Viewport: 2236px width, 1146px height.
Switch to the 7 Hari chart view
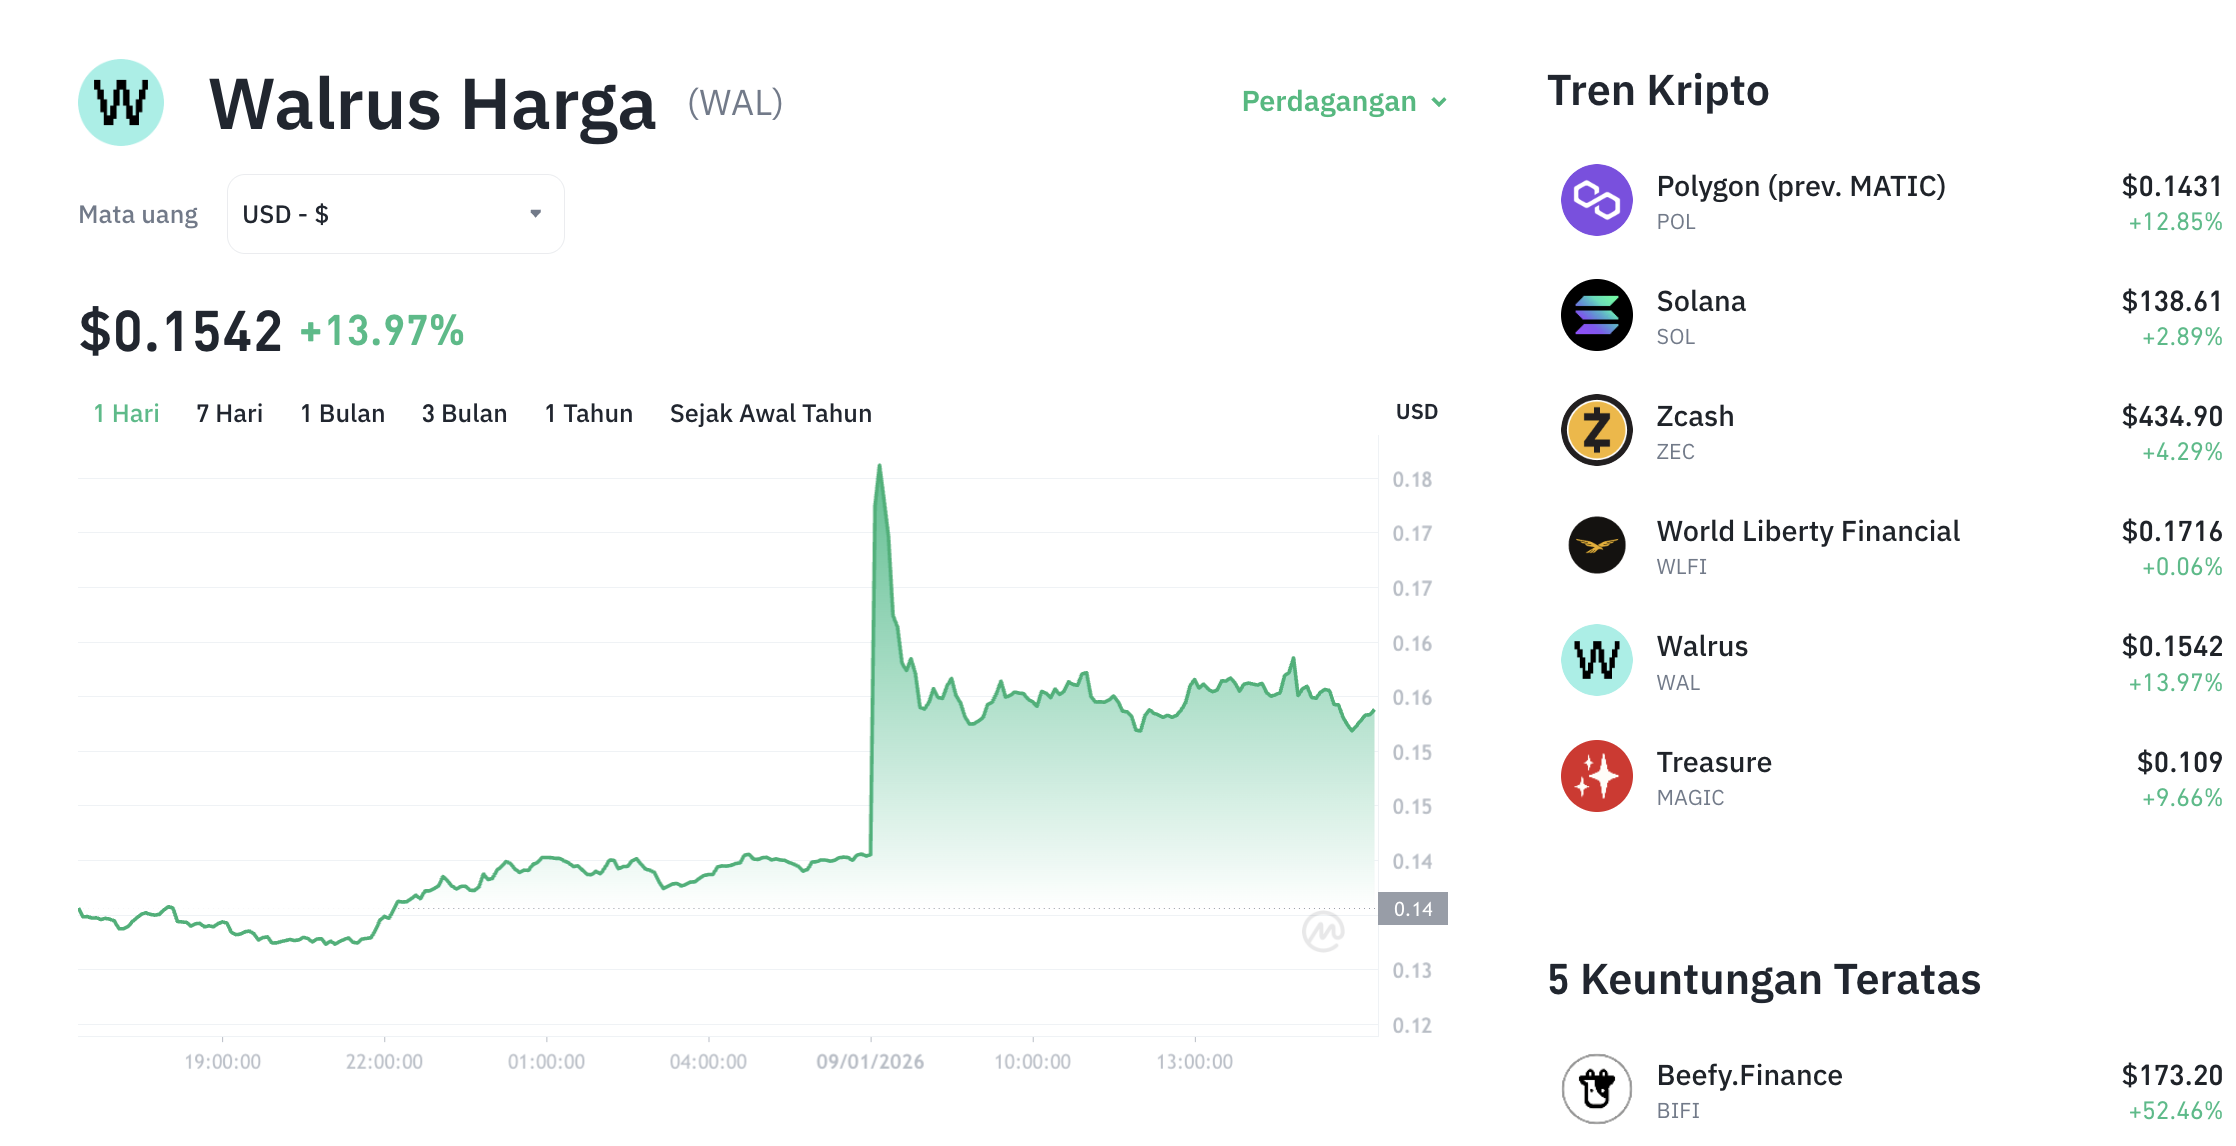click(x=229, y=413)
